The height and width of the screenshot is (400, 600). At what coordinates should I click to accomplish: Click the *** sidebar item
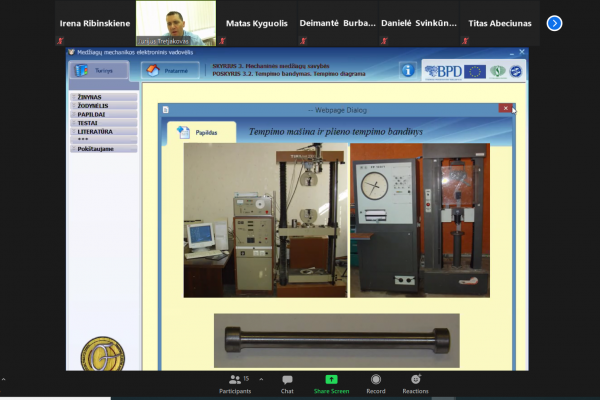point(104,140)
